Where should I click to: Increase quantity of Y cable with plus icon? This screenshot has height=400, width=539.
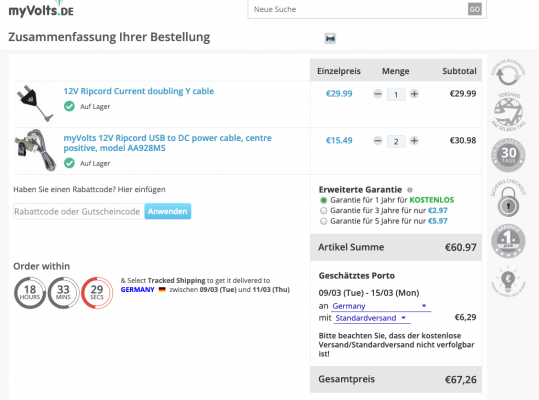coord(414,94)
